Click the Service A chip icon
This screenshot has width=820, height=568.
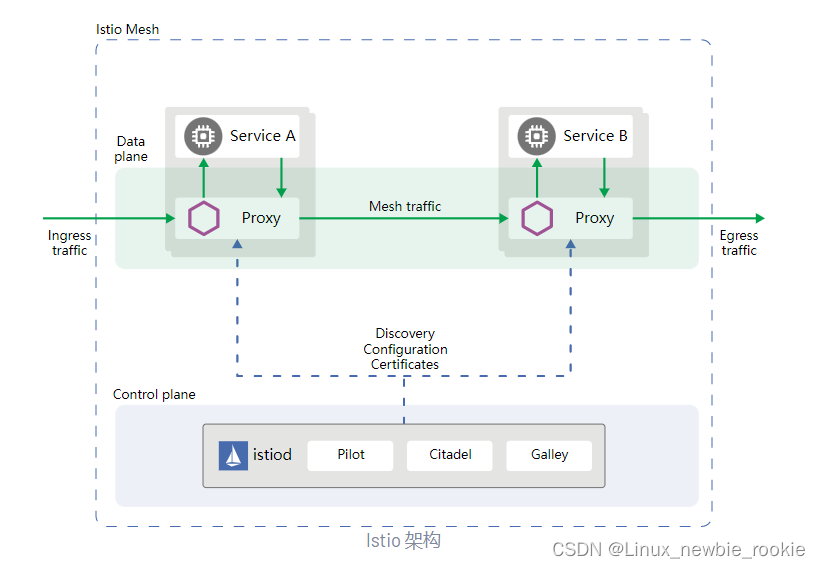[x=203, y=136]
